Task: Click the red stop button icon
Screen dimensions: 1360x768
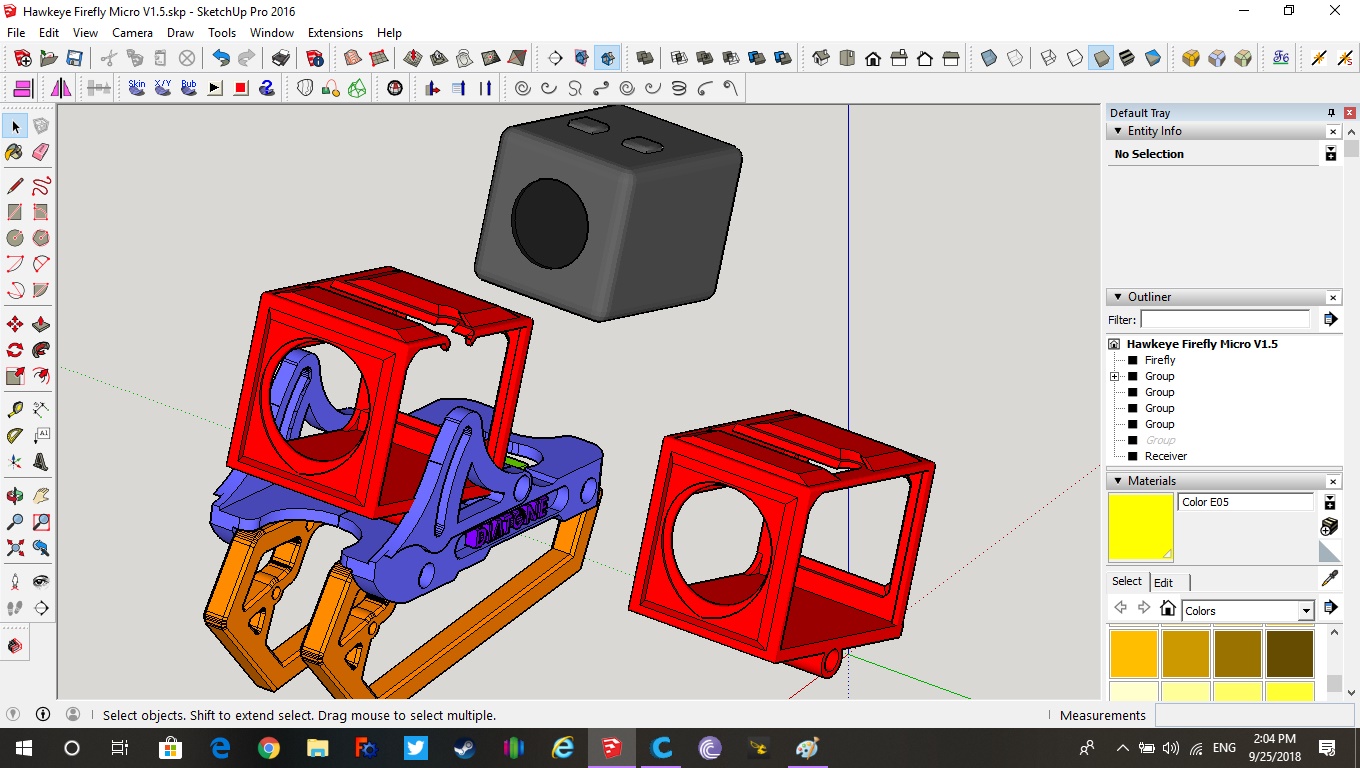Action: [241, 88]
